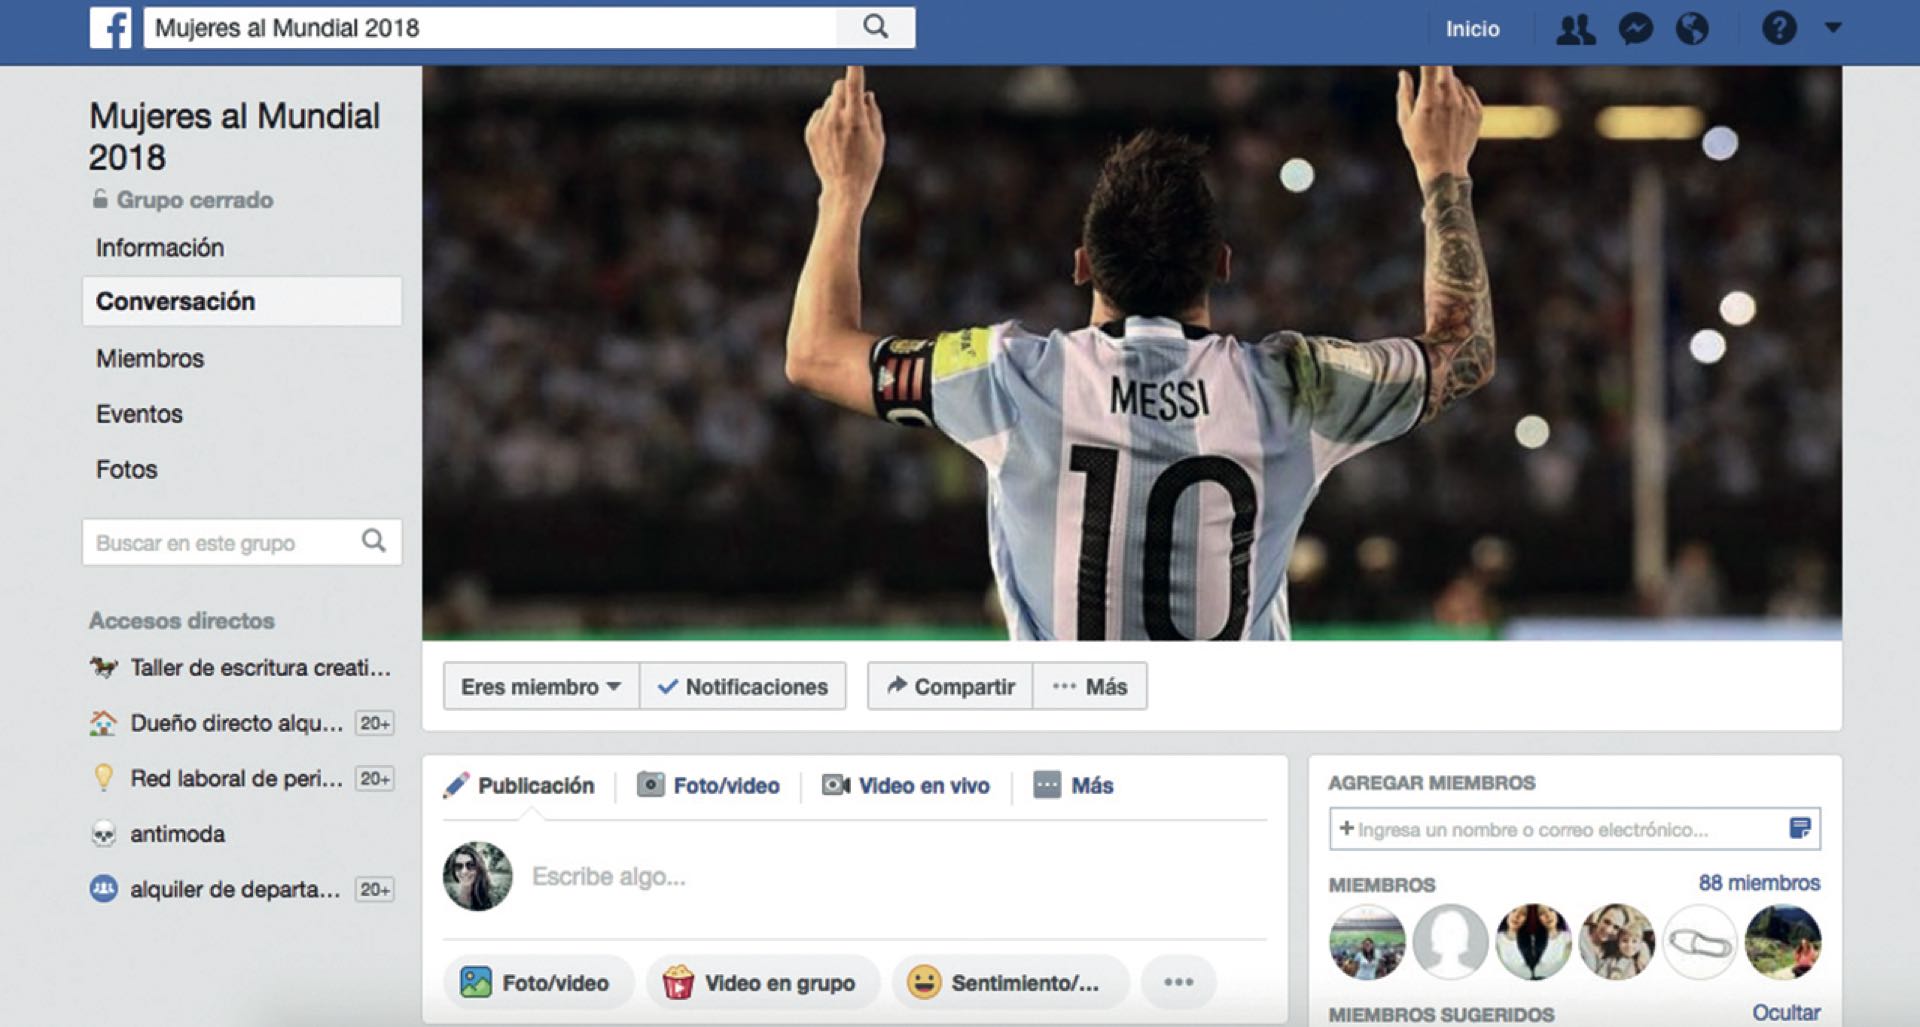Hide suggested members with Ocultar

1785,1012
